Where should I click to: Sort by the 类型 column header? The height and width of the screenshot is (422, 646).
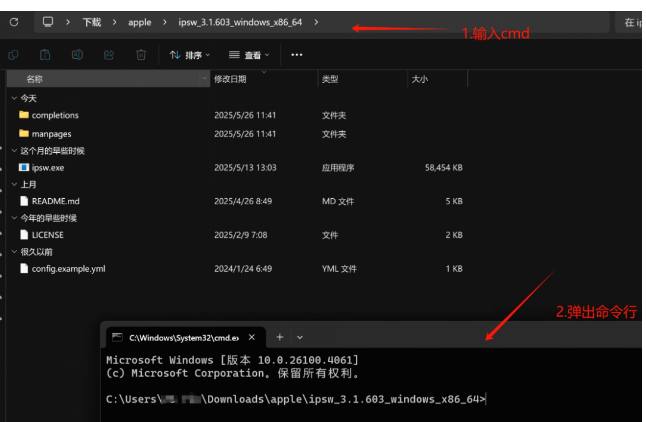pos(363,79)
